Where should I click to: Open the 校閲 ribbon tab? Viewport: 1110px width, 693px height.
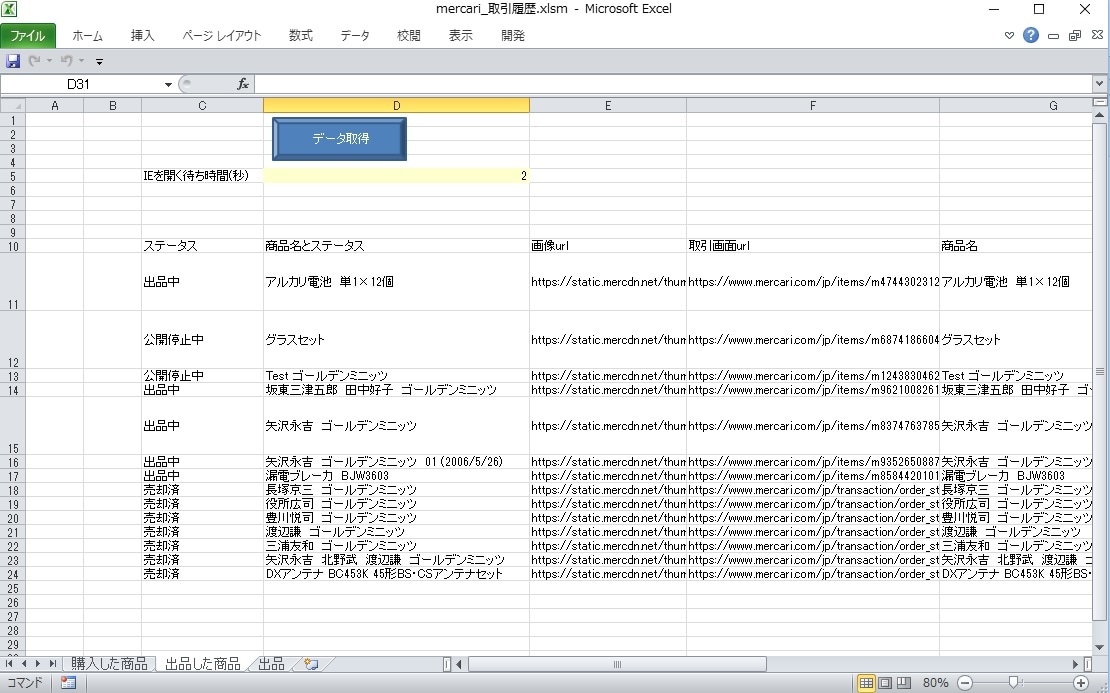click(408, 35)
